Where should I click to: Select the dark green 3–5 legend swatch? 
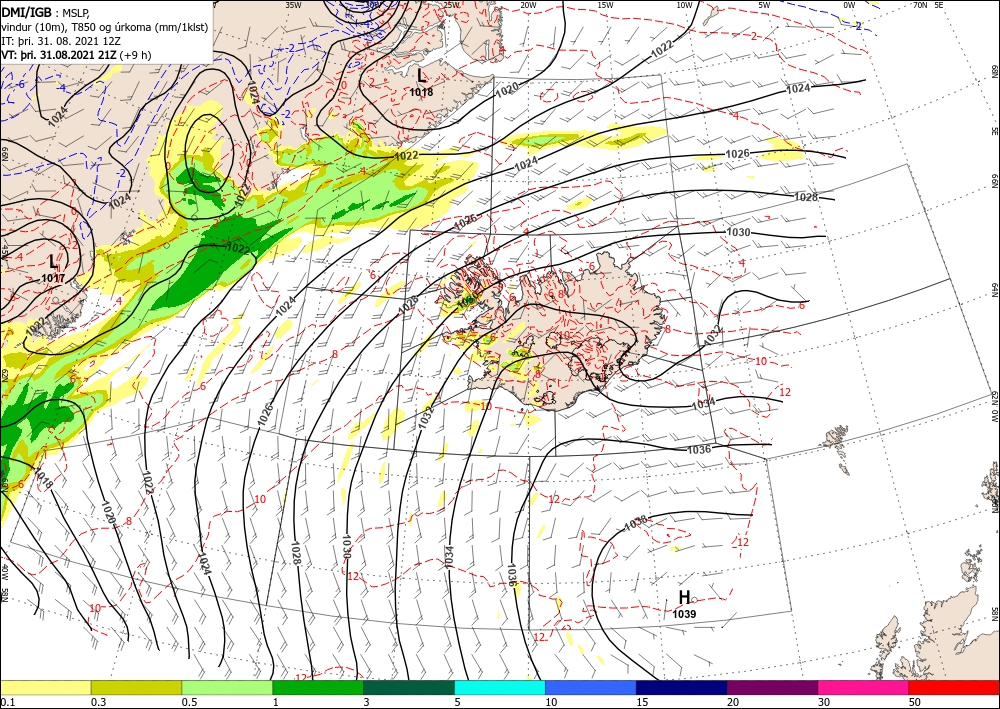coord(409,687)
